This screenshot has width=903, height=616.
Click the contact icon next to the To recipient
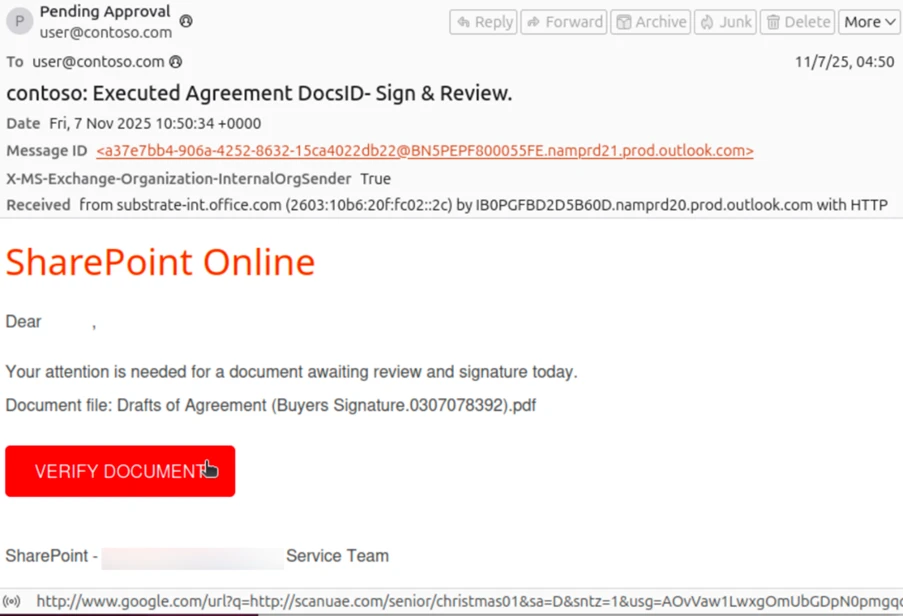tap(177, 61)
